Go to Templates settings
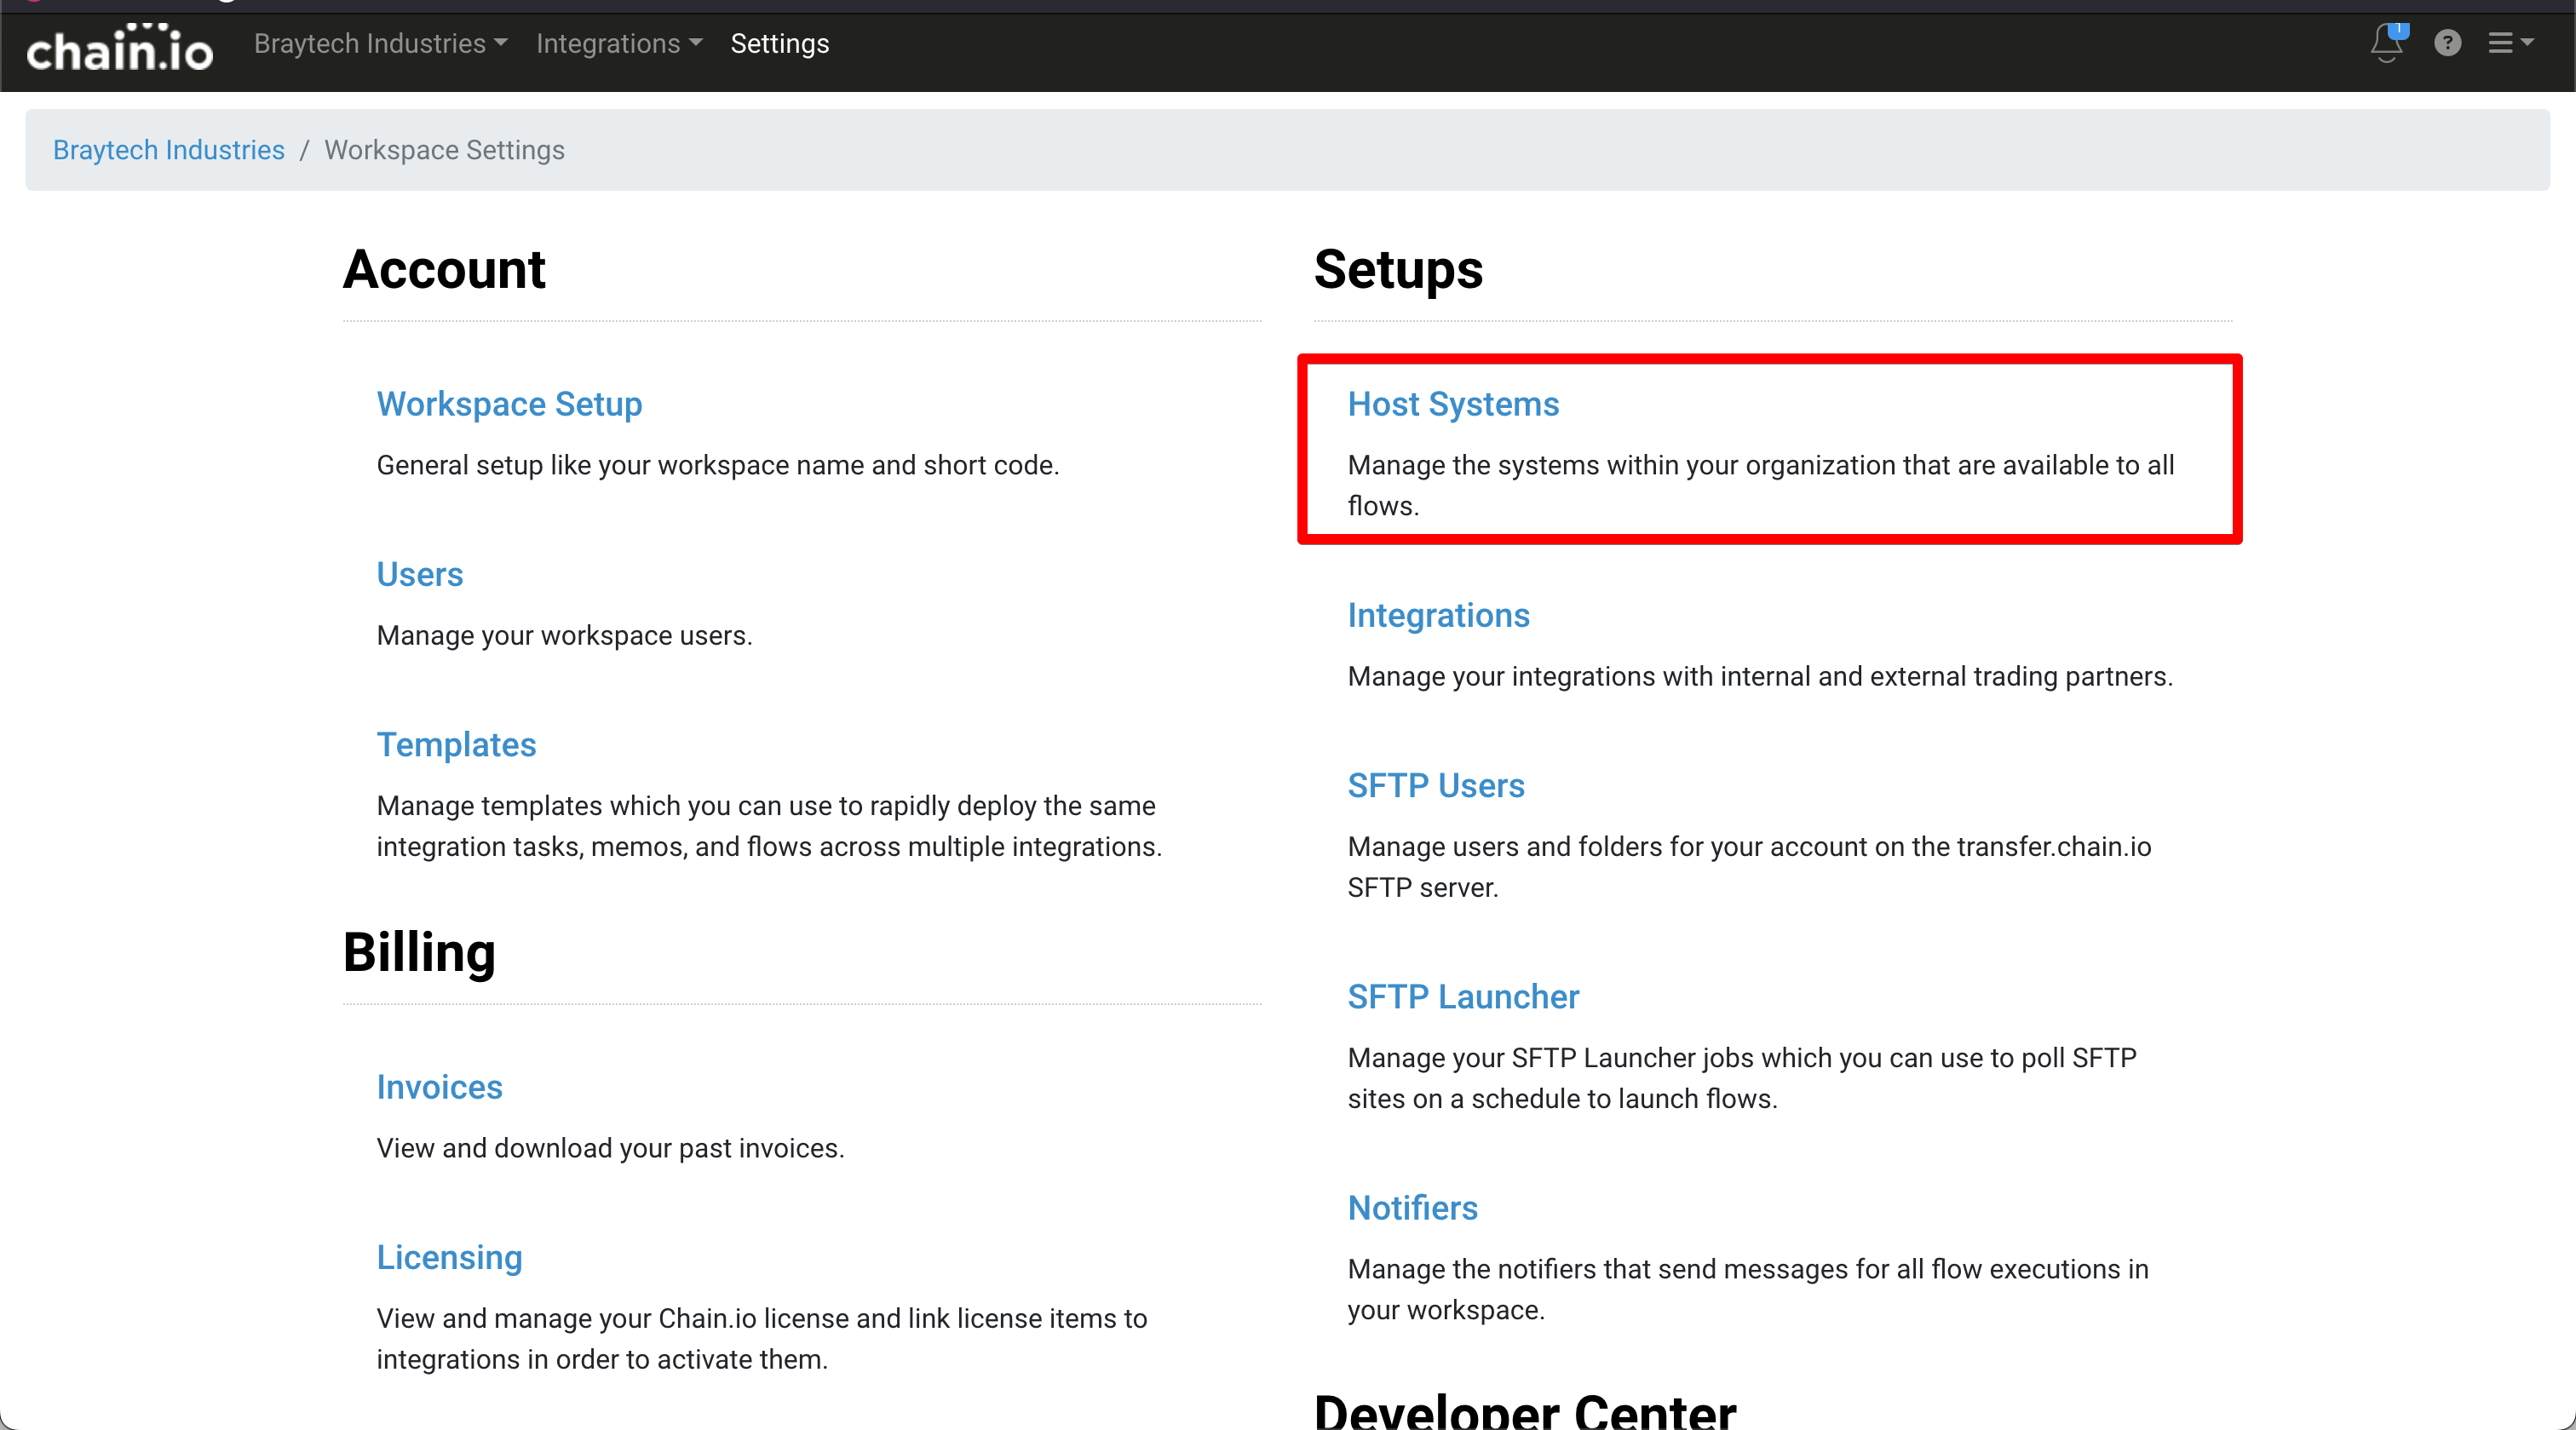This screenshot has height=1430, width=2576. pos(456,744)
